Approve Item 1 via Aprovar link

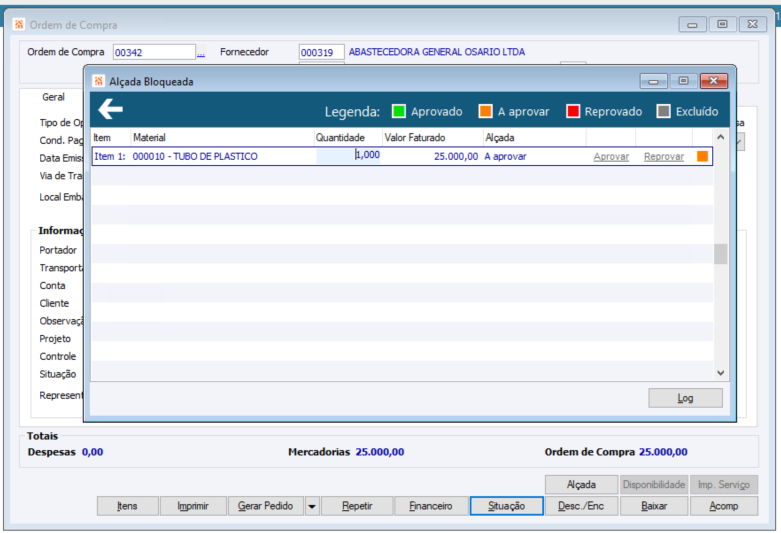[611, 156]
